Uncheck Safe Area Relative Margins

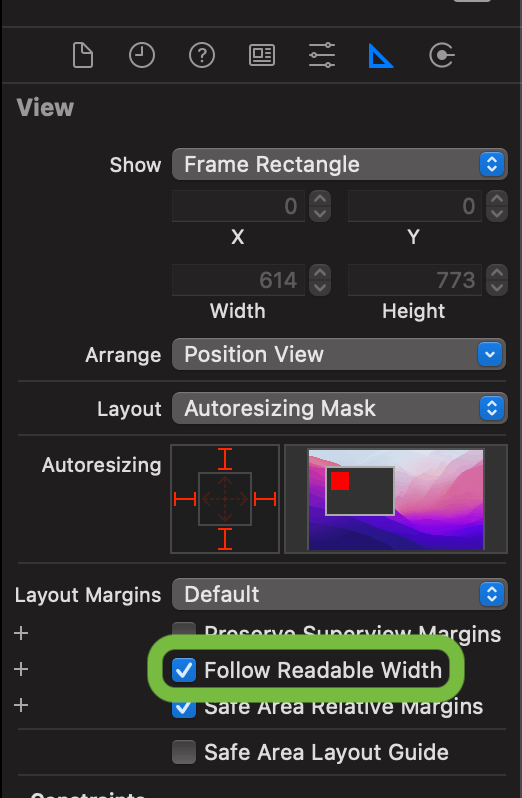coord(184,707)
